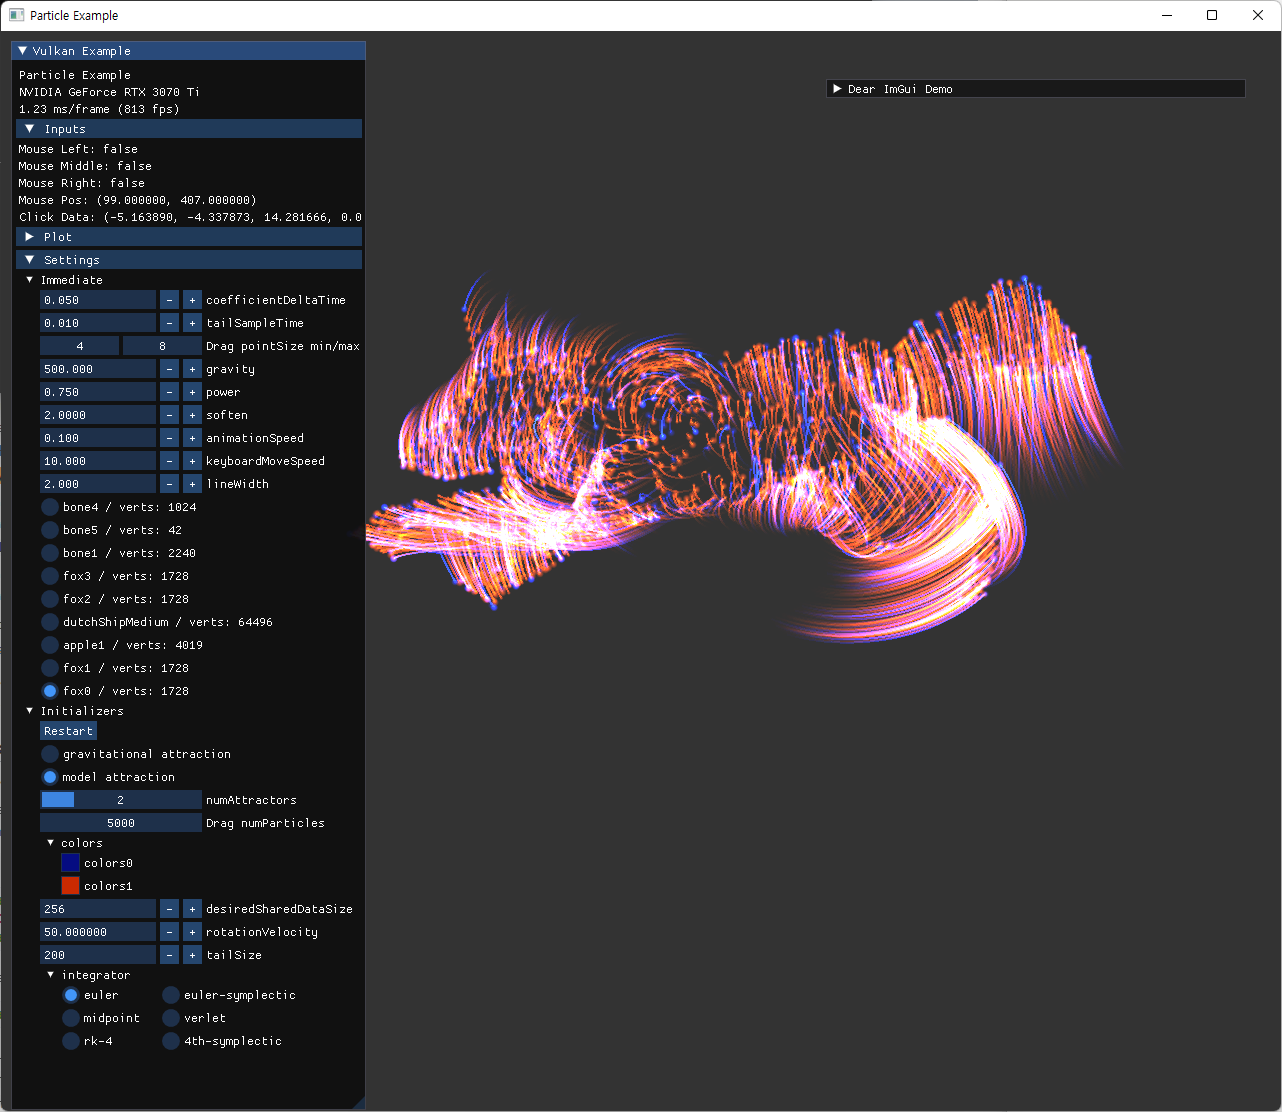
Task: Choose gravitational attraction initializer
Action: coord(50,754)
